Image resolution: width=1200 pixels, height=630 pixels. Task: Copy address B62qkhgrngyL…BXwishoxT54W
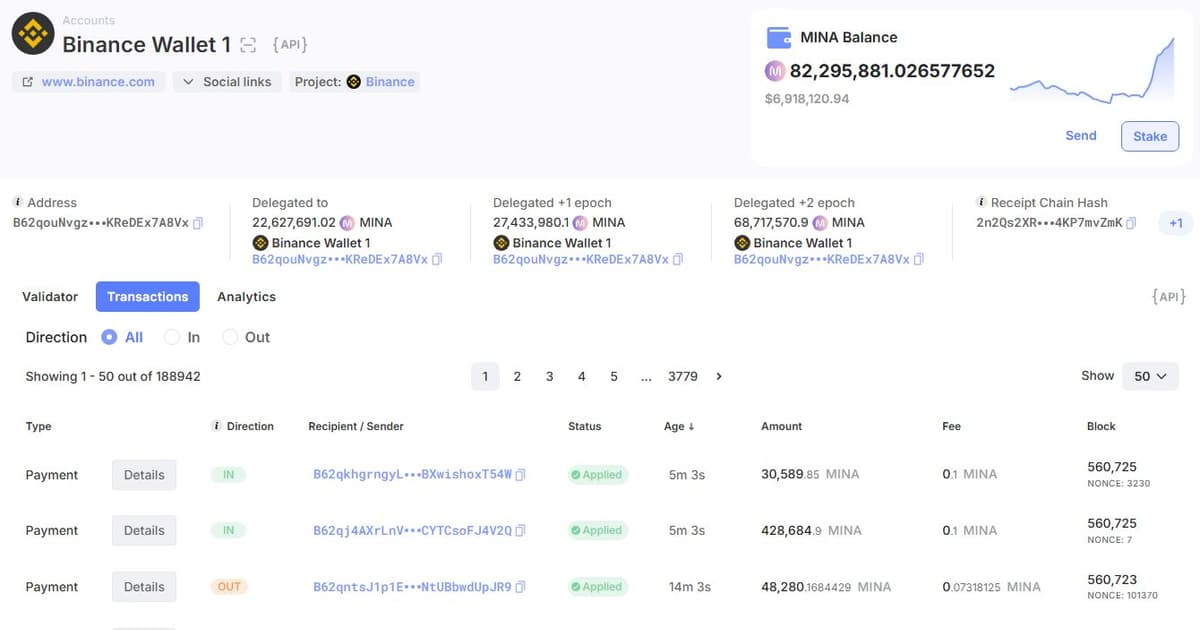tap(521, 475)
